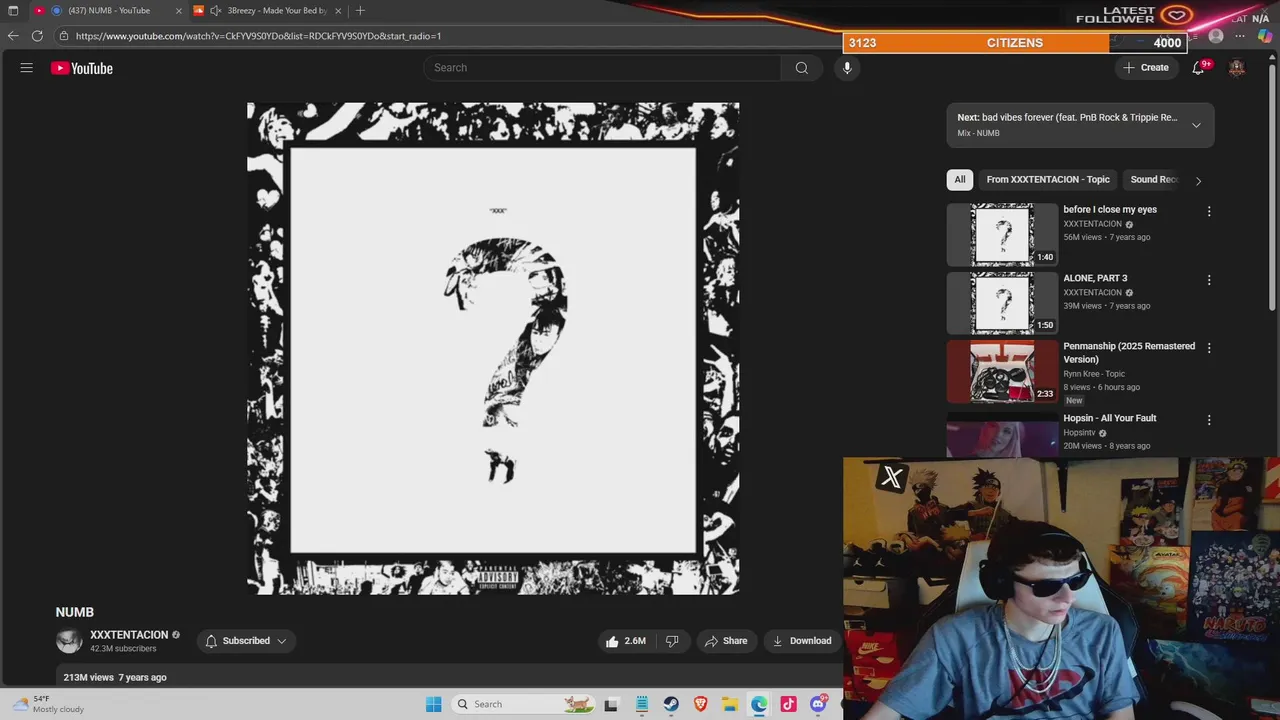The height and width of the screenshot is (720, 1280).
Task: Open File Explorer from the taskbar
Action: click(730, 704)
